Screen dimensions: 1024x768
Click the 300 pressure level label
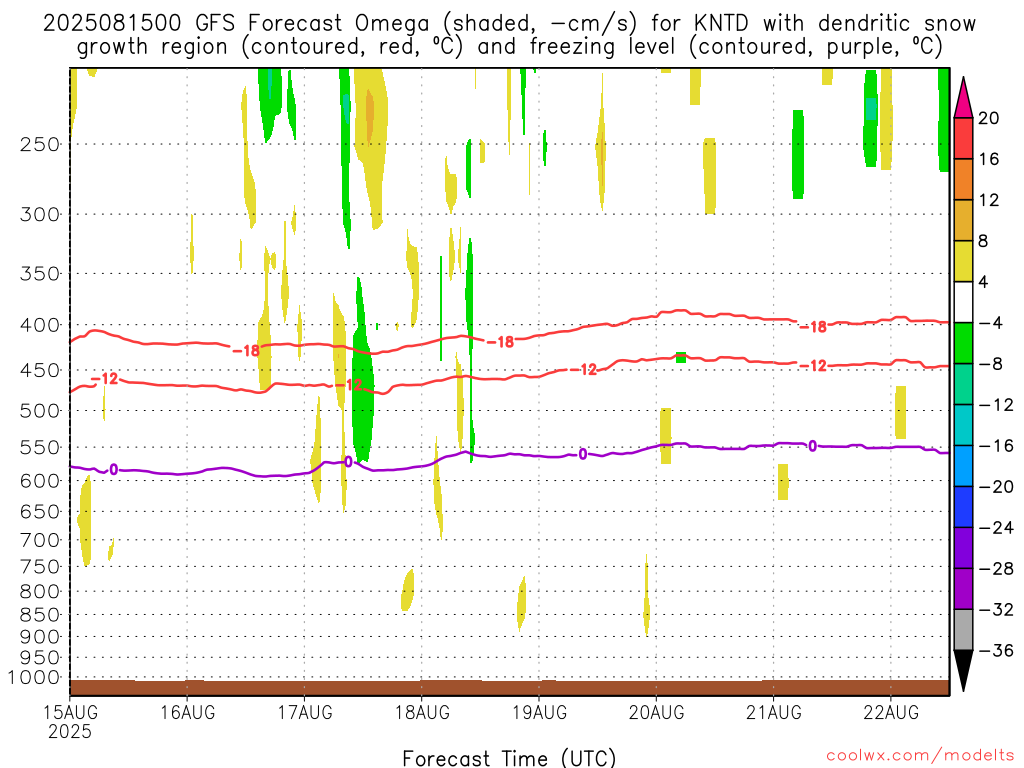point(40,214)
